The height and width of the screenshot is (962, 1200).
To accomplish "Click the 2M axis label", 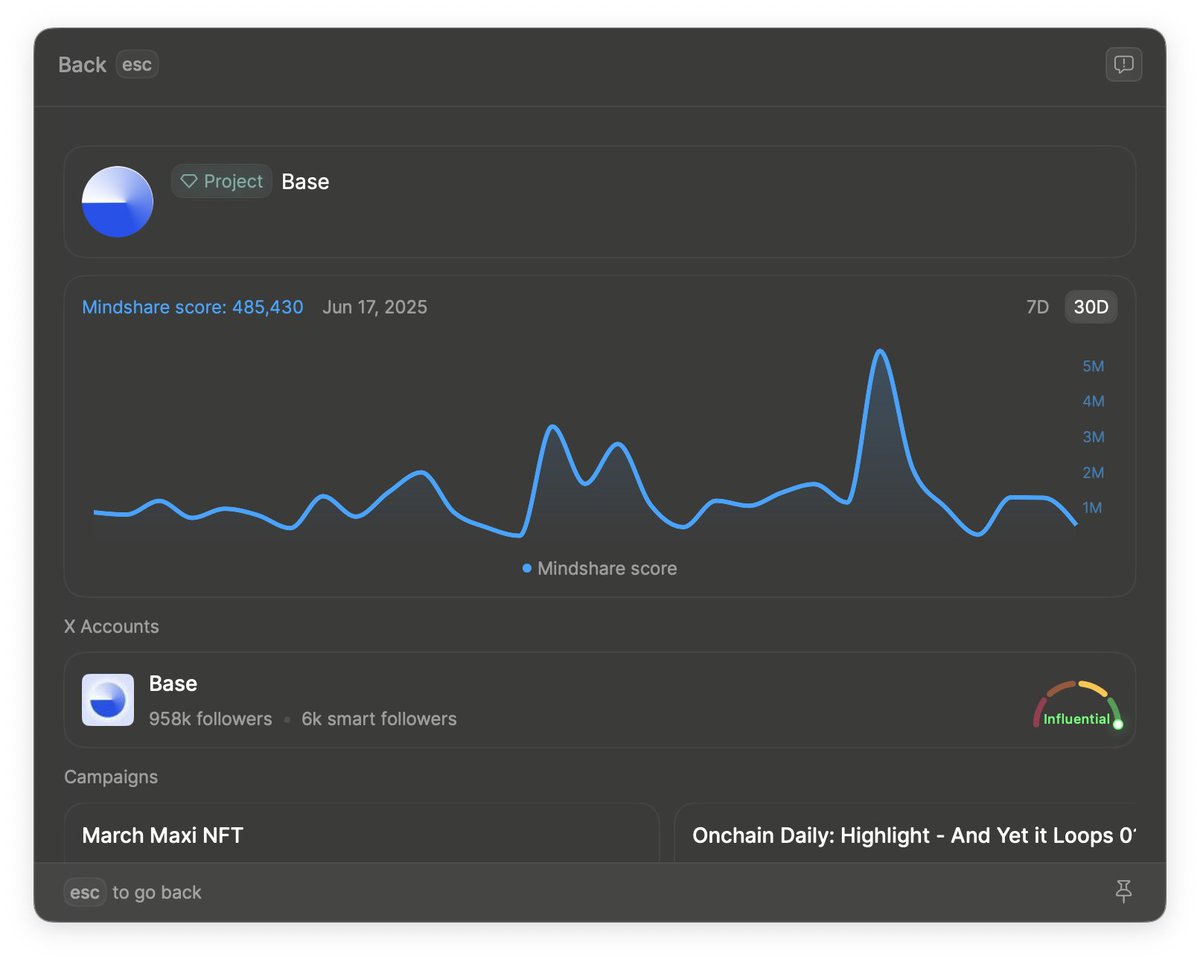I will tap(1093, 472).
